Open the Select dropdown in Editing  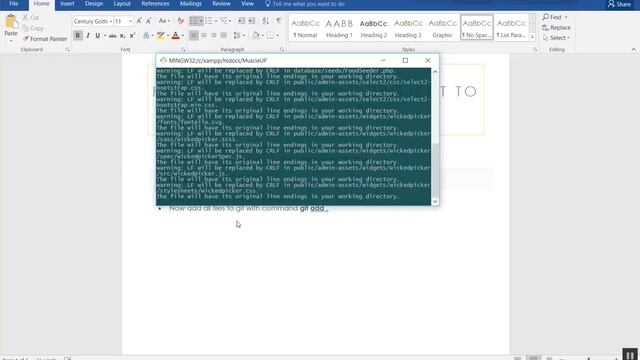(556, 38)
